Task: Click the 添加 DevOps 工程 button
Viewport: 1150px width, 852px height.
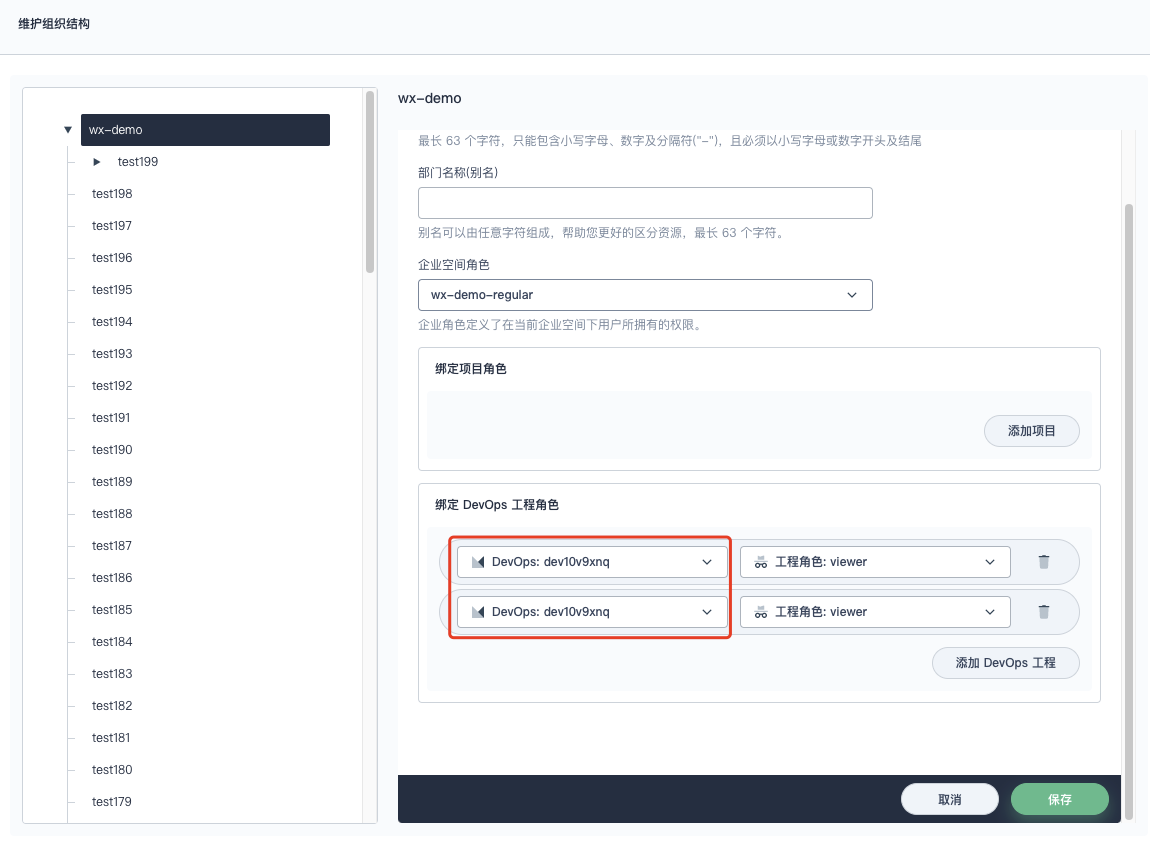Action: [x=1005, y=662]
